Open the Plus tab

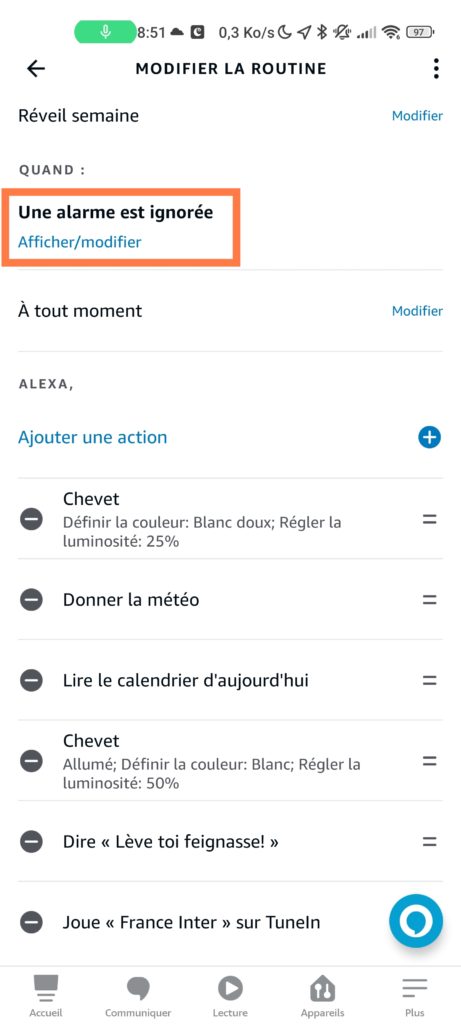pos(415,995)
